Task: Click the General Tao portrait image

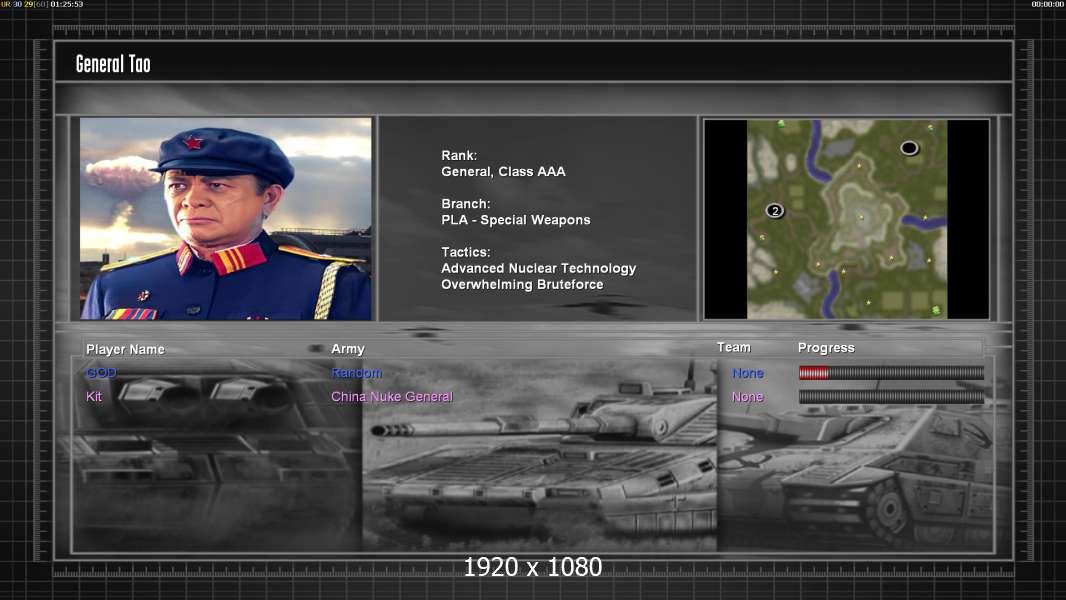Action: tap(226, 219)
